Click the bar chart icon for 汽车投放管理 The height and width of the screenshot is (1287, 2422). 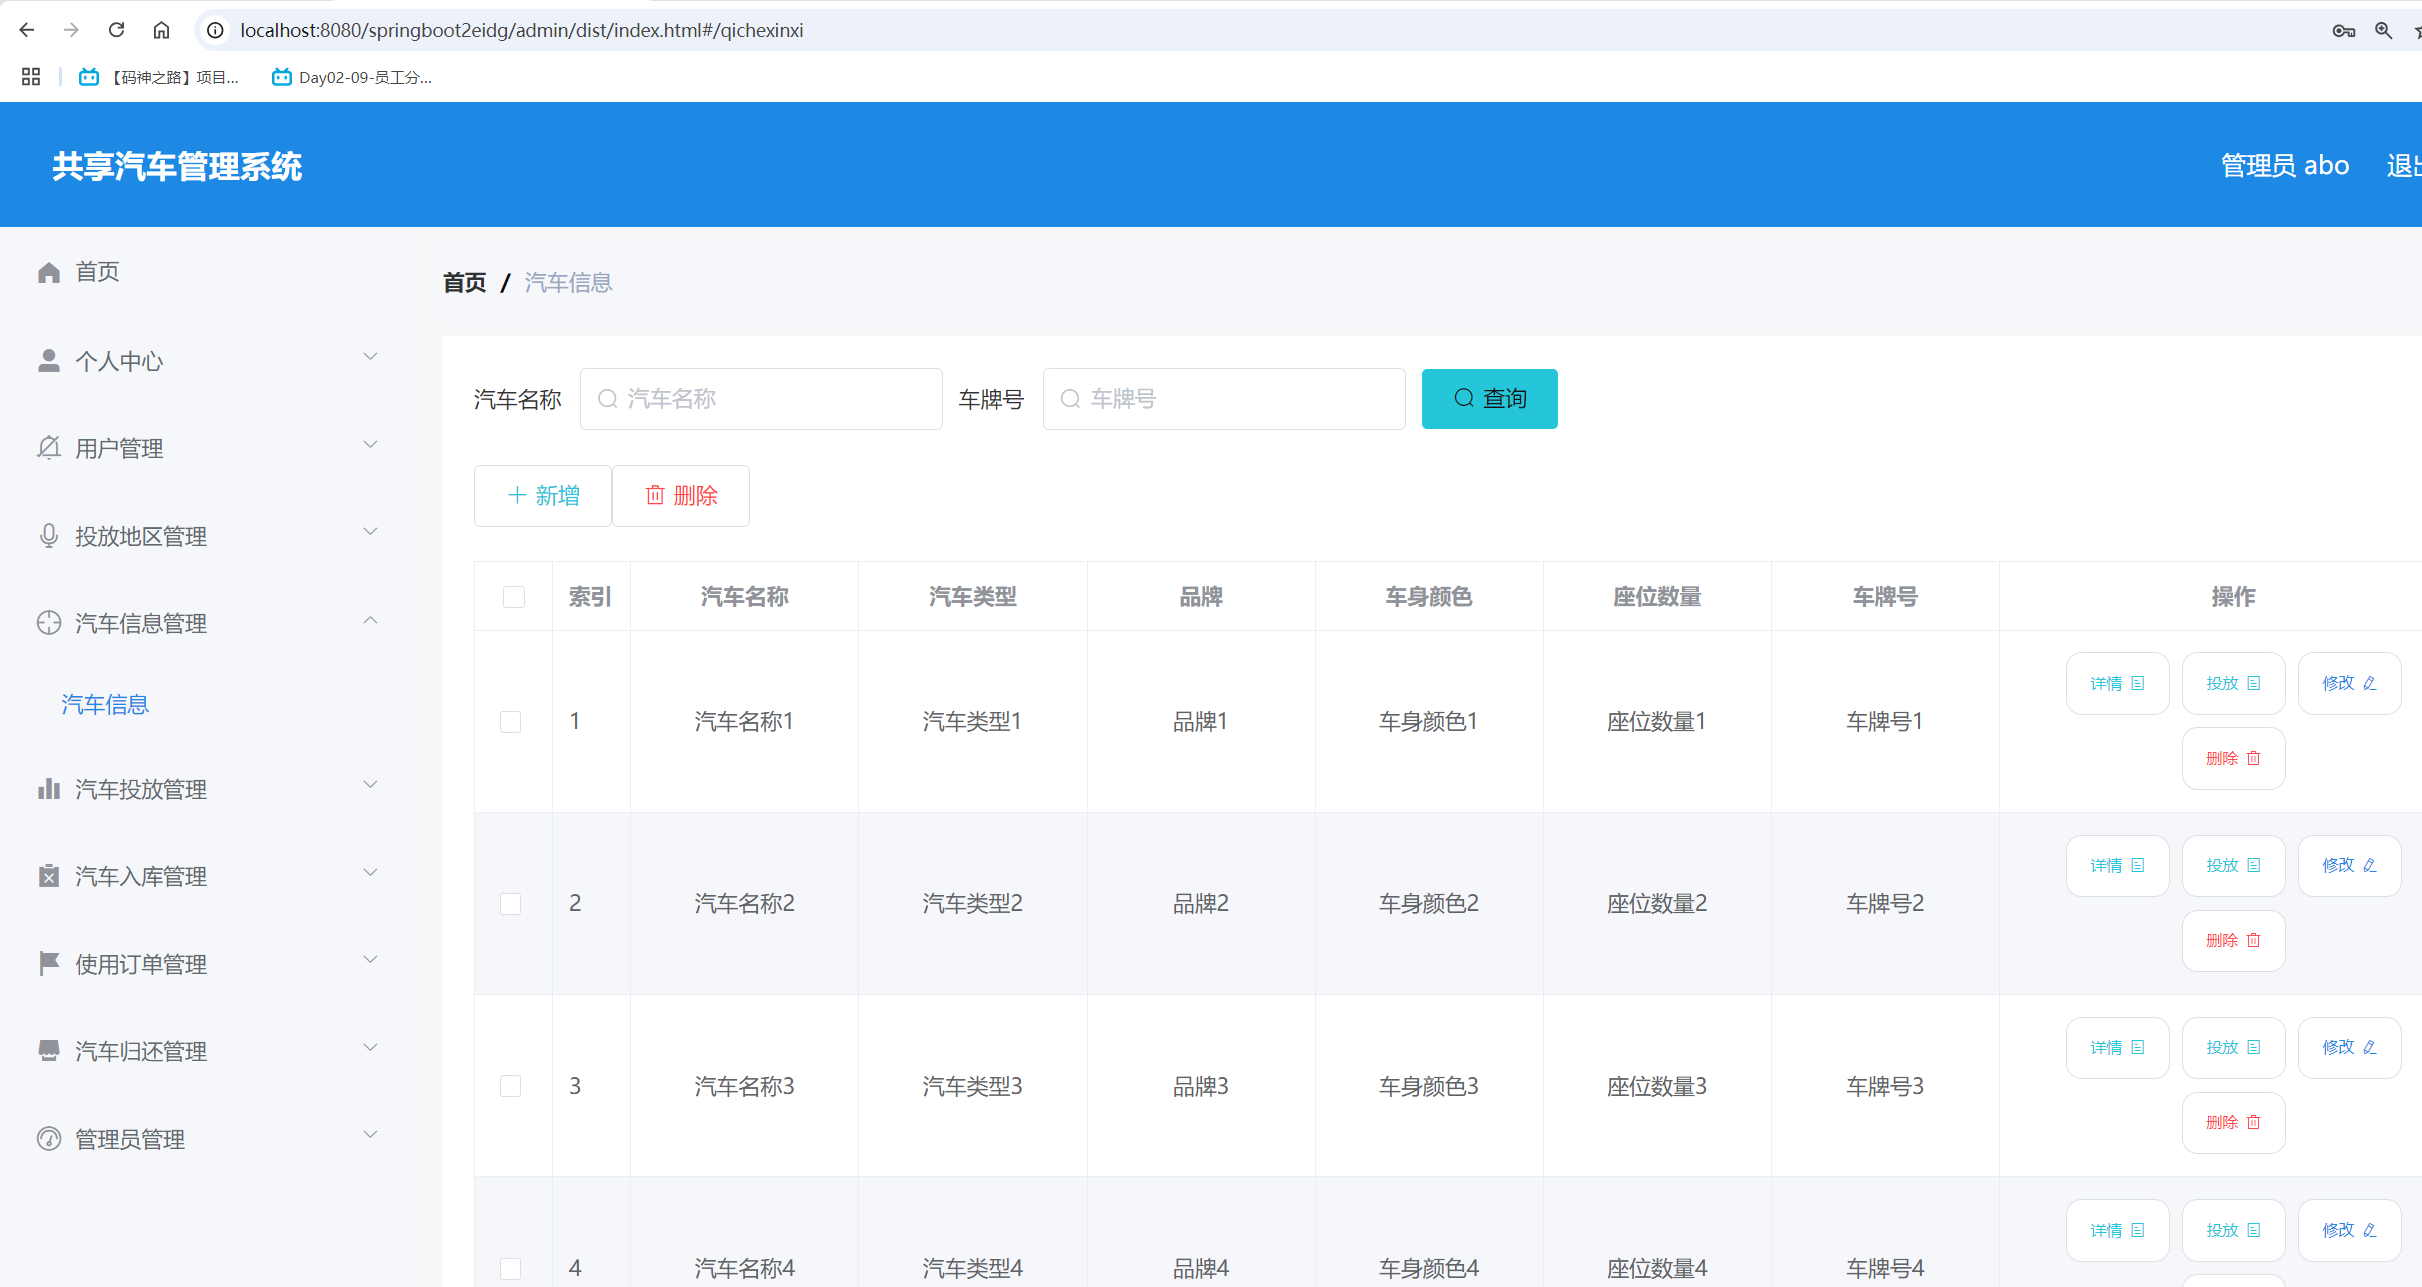tap(49, 789)
